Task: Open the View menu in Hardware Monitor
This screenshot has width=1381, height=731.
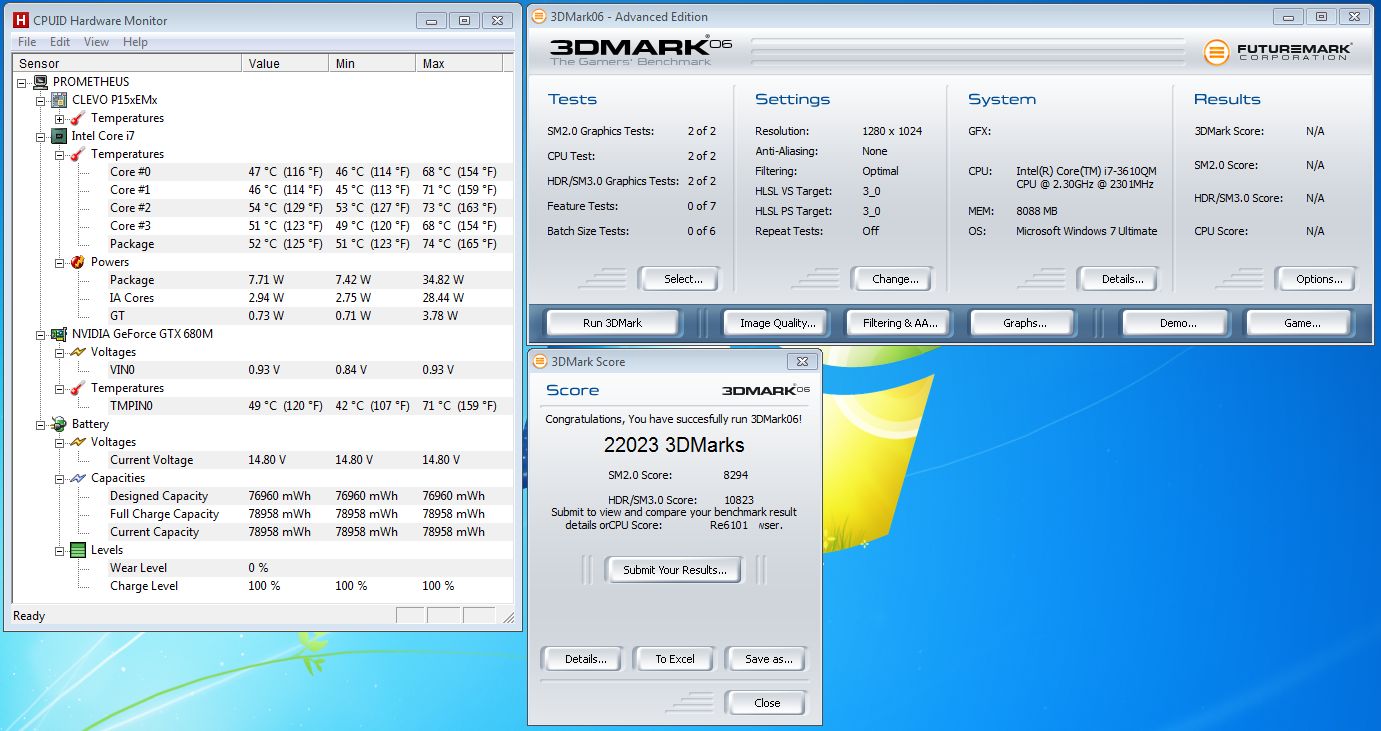Action: point(96,42)
